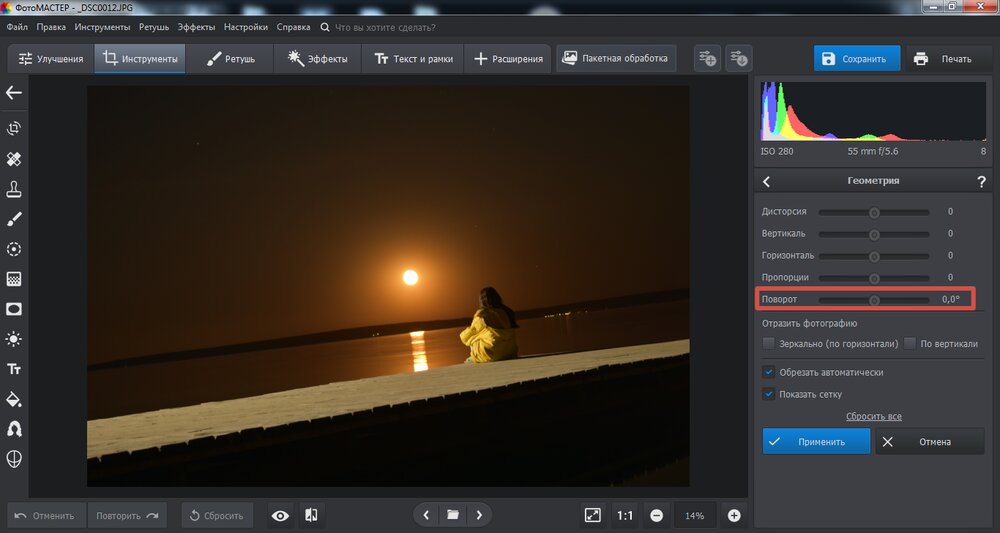The image size is (1000, 533).
Task: Click the before/after compare icon
Action: (x=311, y=515)
